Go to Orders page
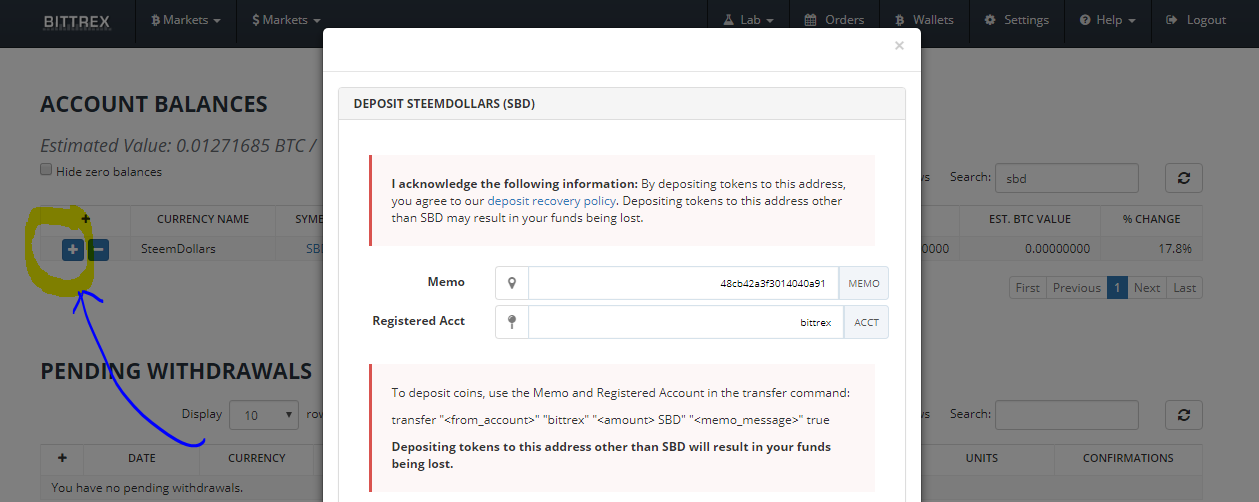The image size is (1259, 502). point(834,20)
